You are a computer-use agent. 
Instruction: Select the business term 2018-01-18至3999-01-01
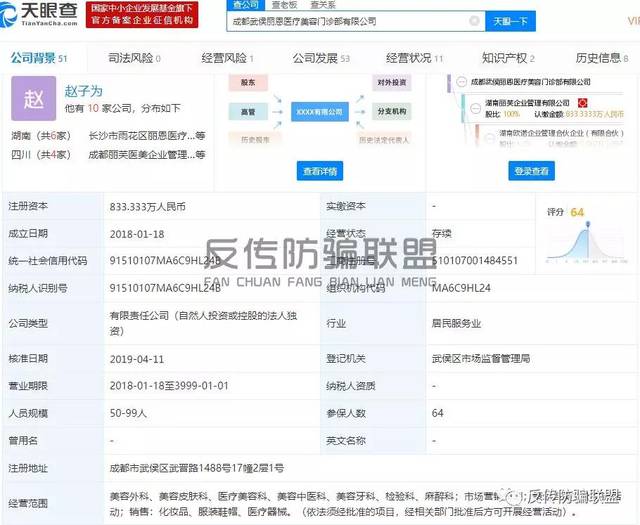169,386
